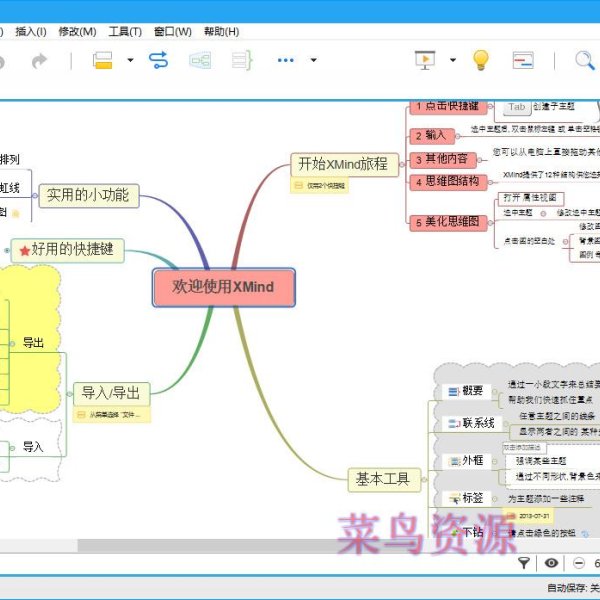Click the 为主题添加一些注释 text
Image resolution: width=600 pixels, height=600 pixels.
(546, 499)
